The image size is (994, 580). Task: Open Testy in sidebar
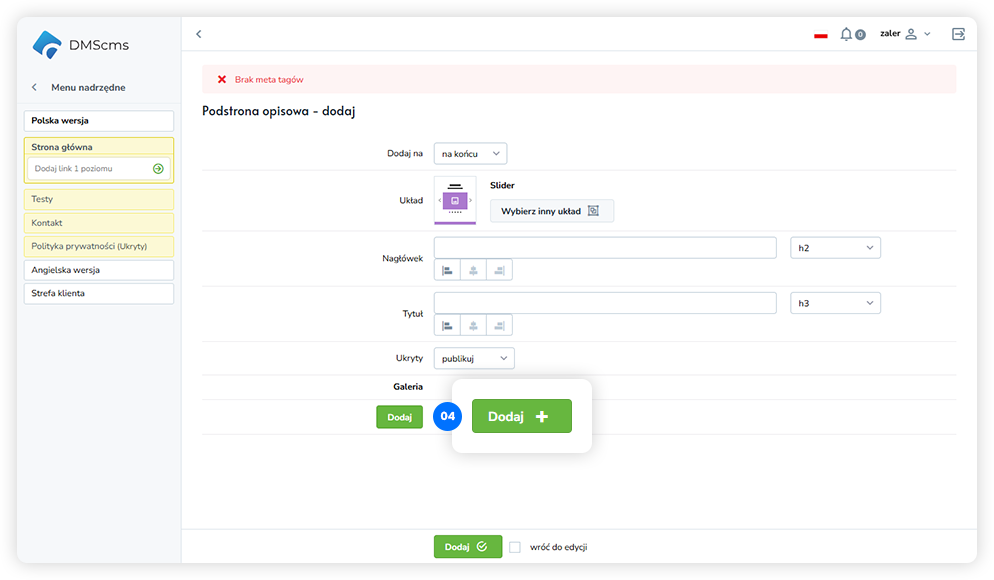tap(99, 199)
